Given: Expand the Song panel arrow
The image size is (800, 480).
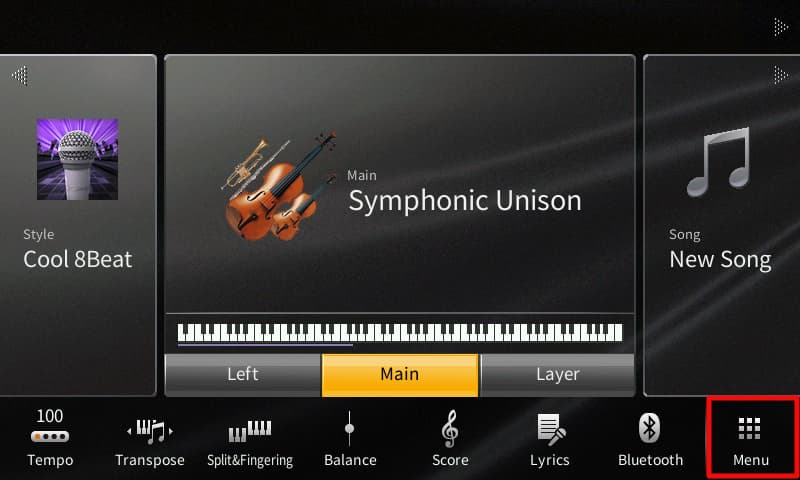Looking at the screenshot, I should click(781, 75).
